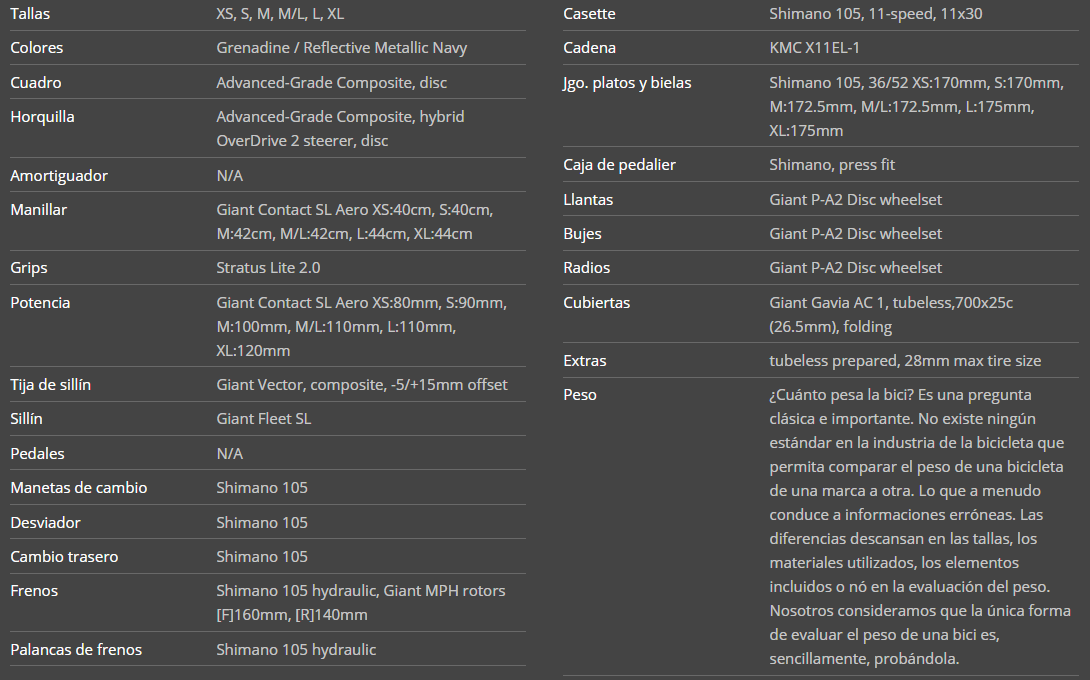Click the Cuadro specification label

tap(35, 82)
